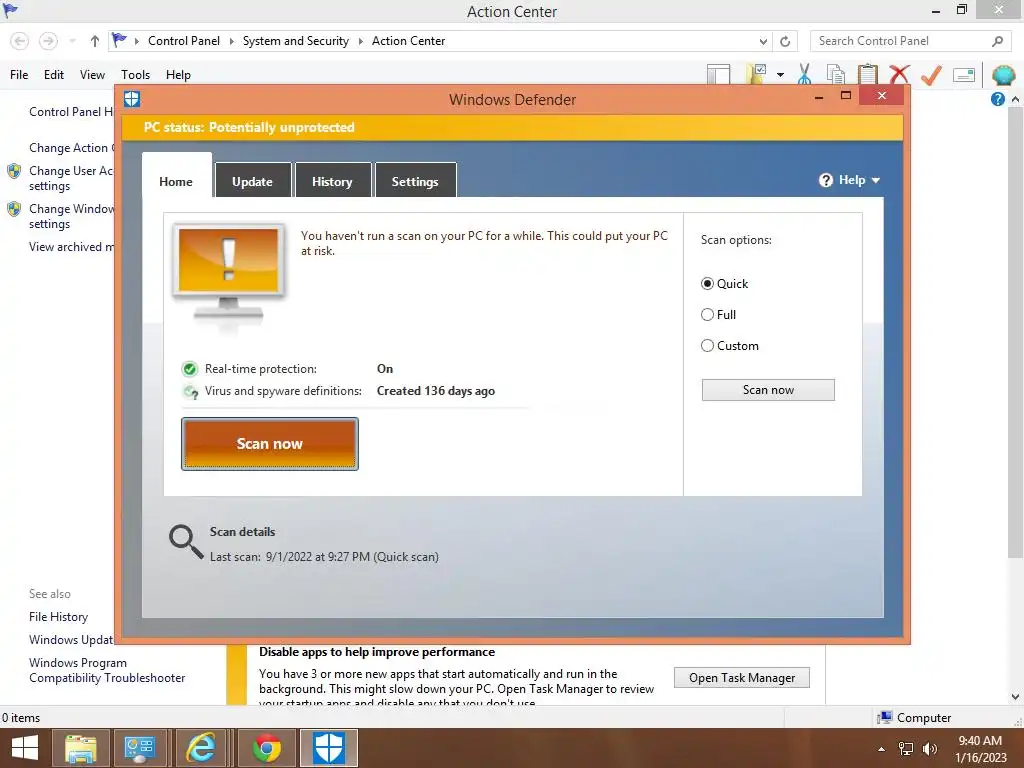Click the Back arrow in Action Center

click(x=20, y=41)
